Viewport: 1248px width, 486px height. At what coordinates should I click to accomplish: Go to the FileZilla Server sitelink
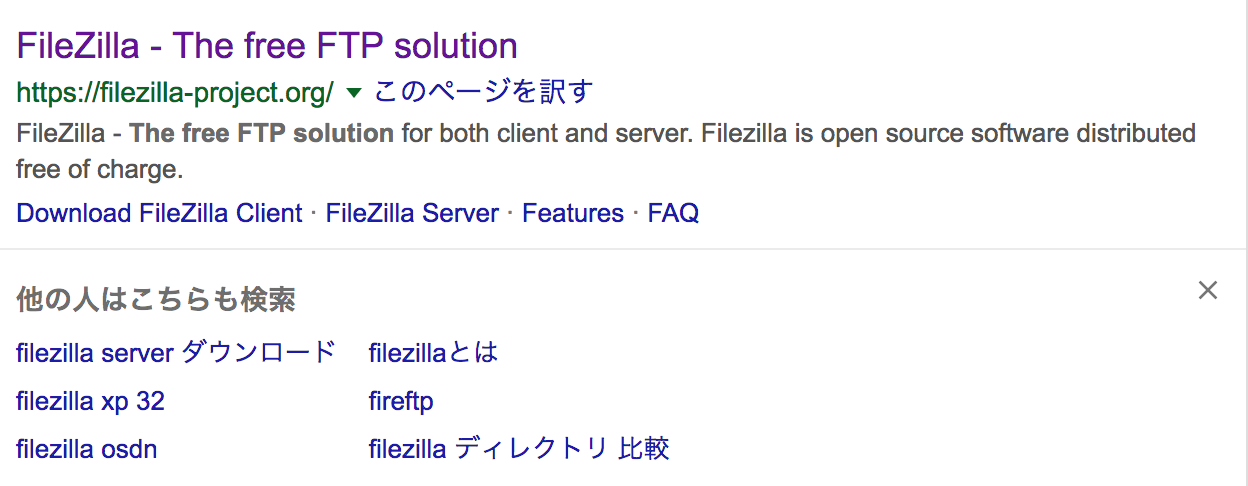tap(412, 213)
